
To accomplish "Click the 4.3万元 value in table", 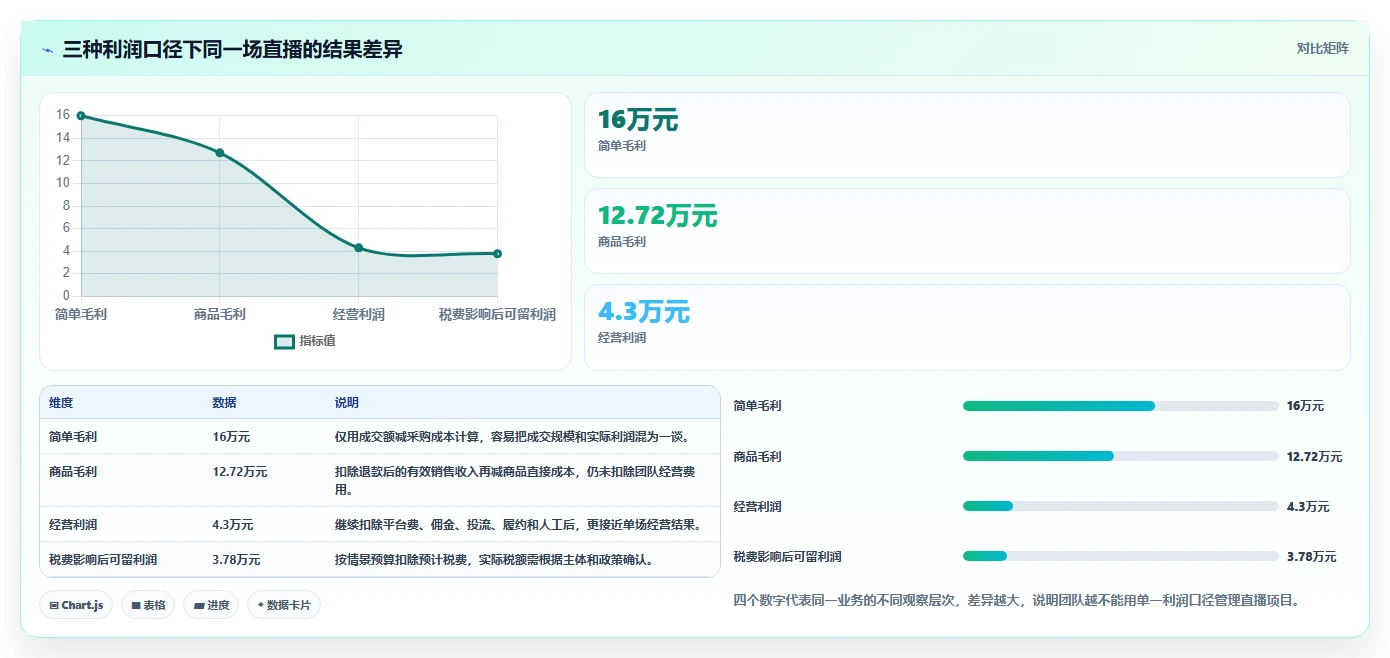I will tap(233, 525).
